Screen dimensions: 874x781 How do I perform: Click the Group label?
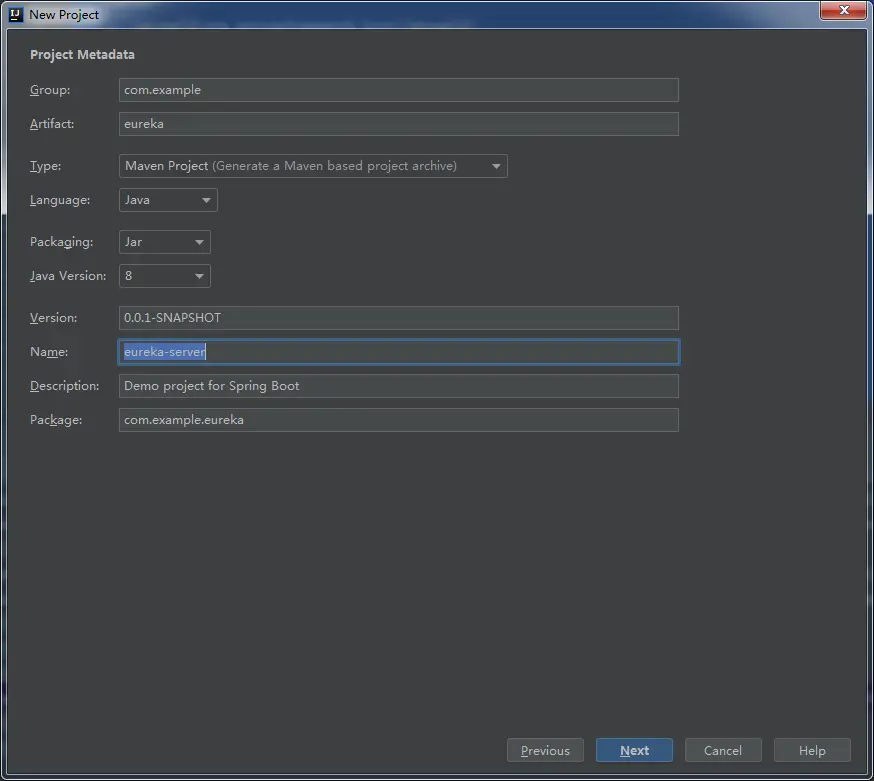click(x=50, y=90)
